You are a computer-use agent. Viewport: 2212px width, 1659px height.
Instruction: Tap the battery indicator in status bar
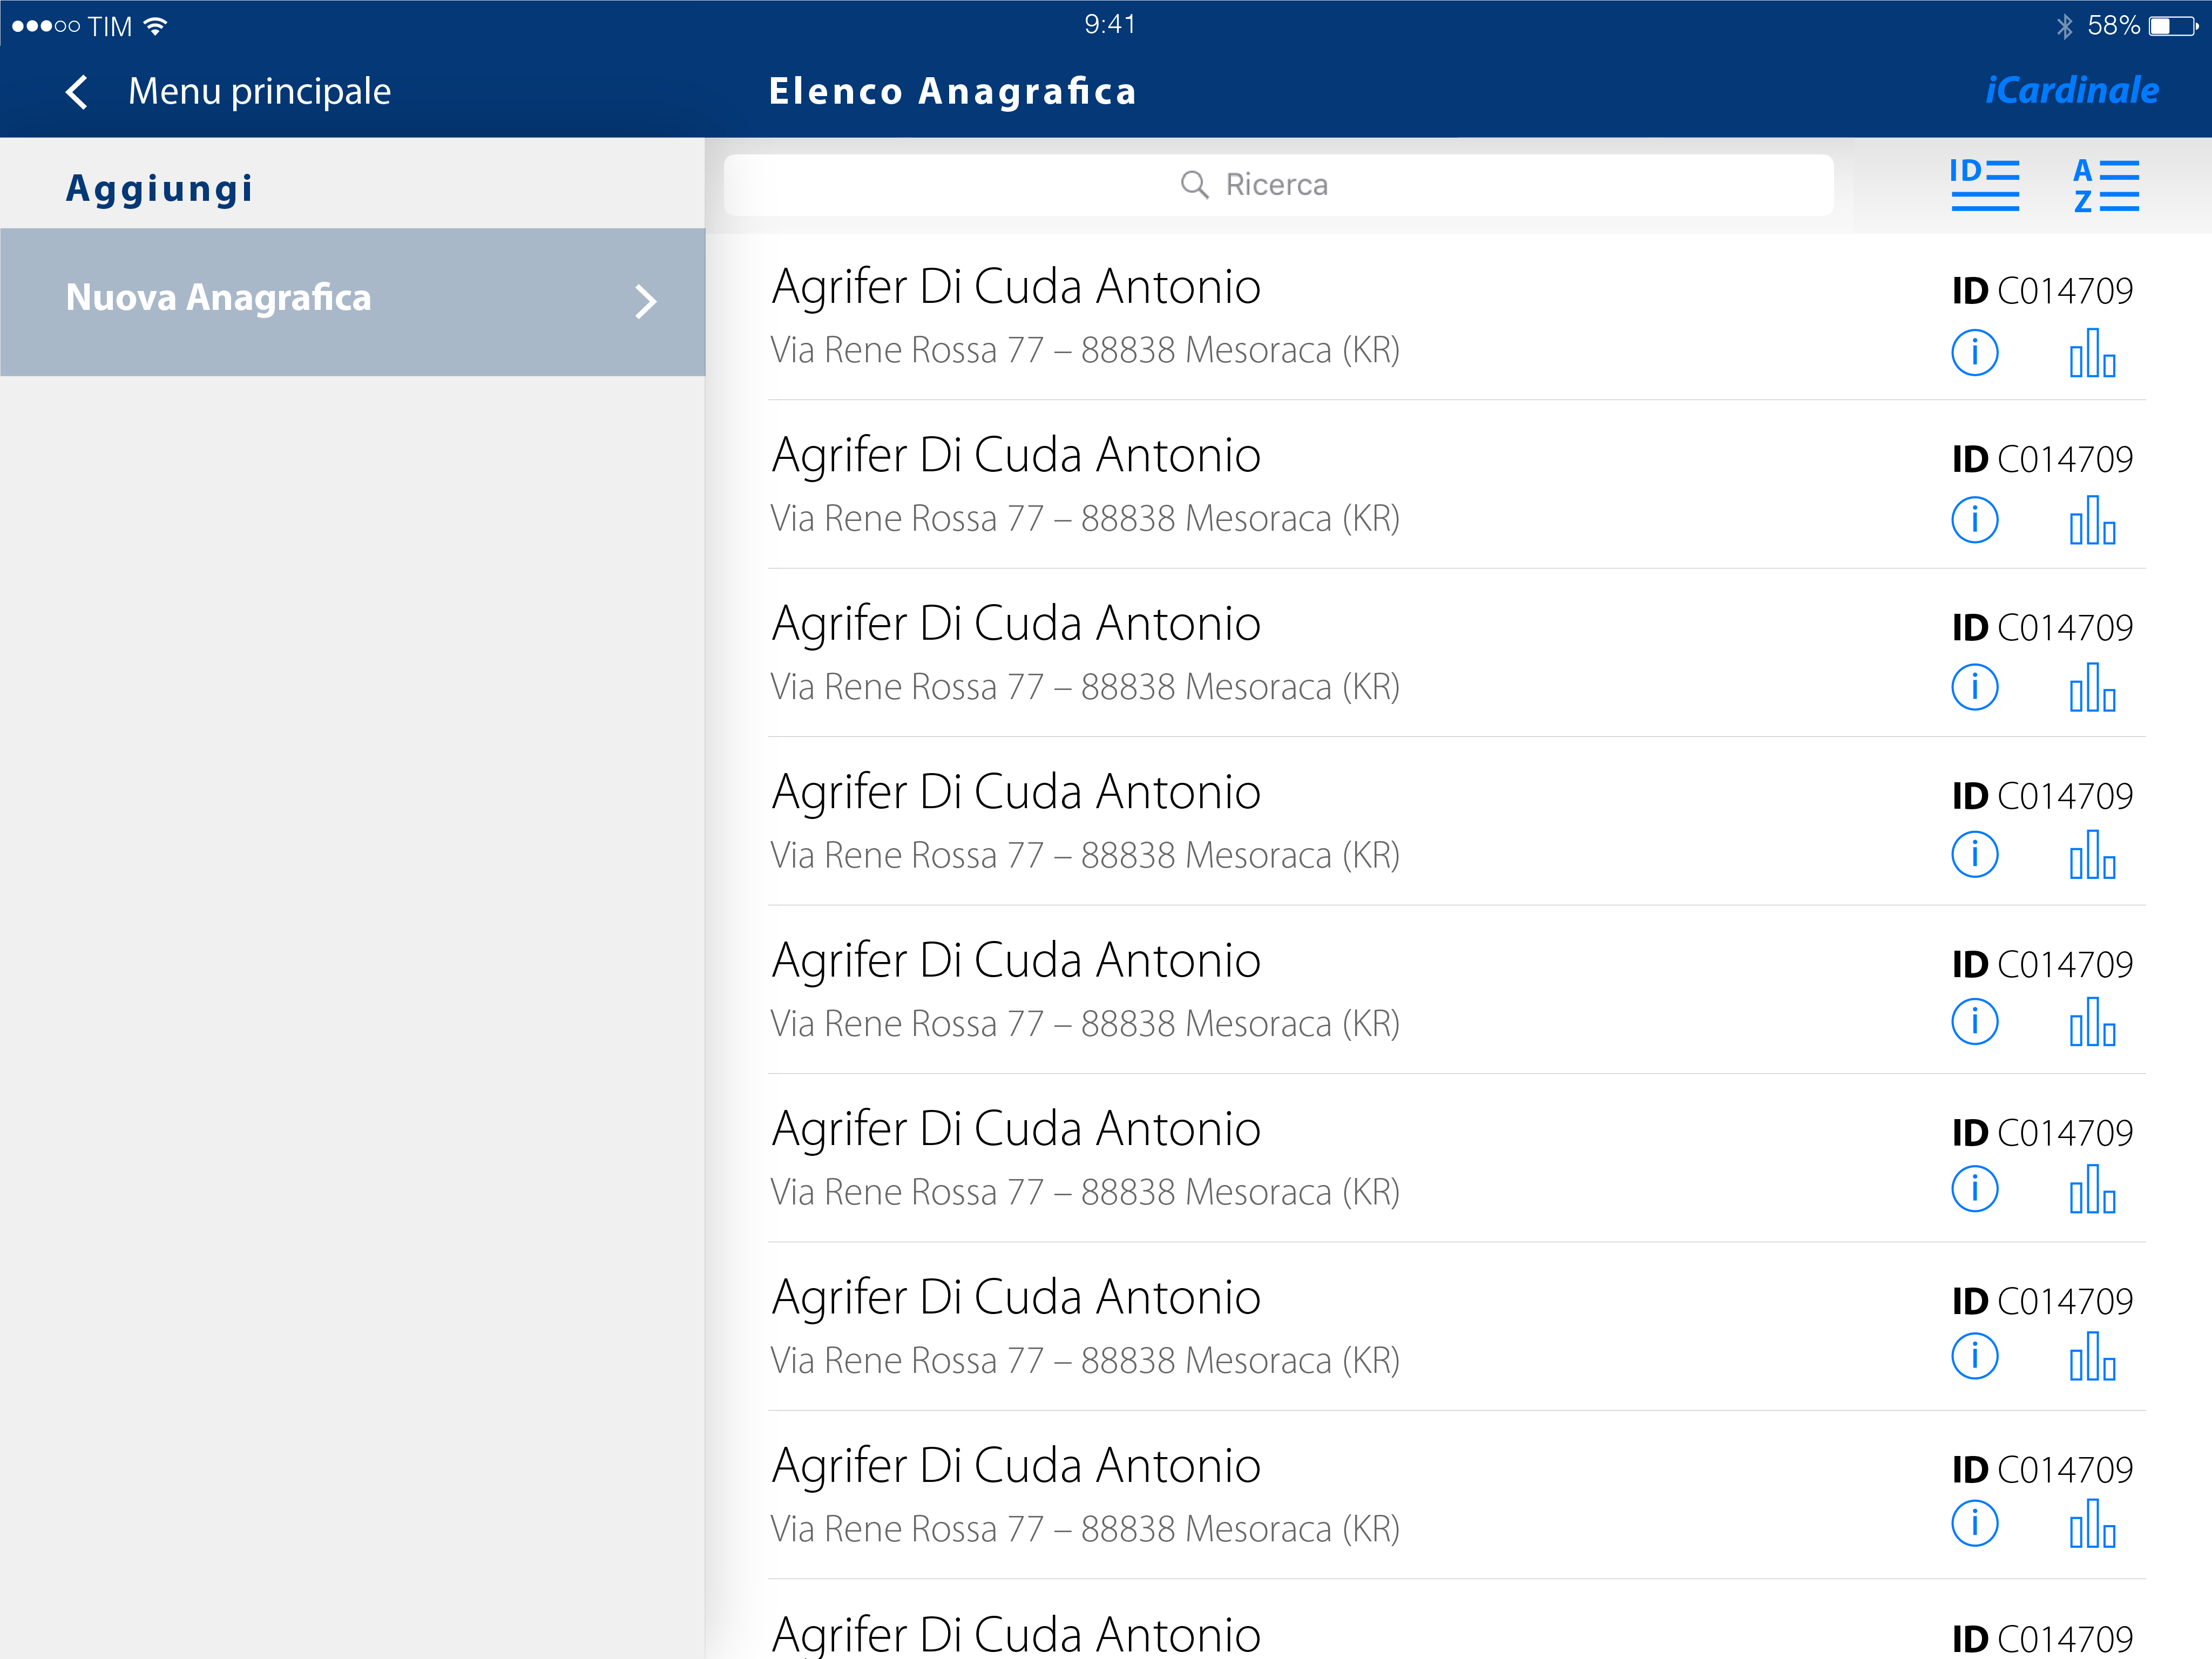tap(2174, 26)
